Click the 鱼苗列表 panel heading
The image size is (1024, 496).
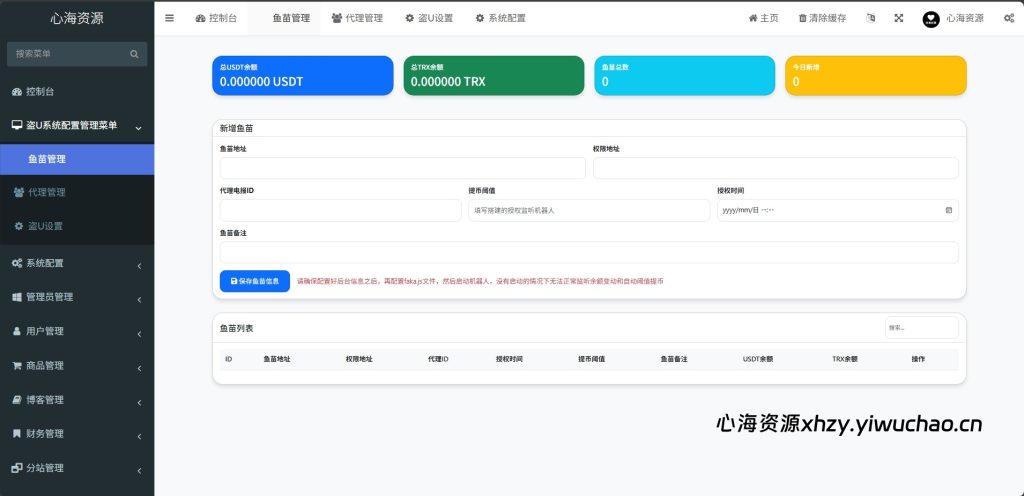(236, 328)
